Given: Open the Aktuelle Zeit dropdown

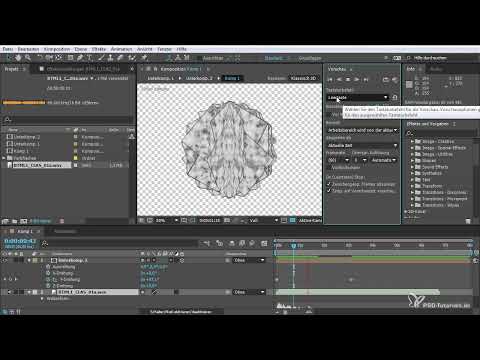Looking at the screenshot, I should click(362, 145).
